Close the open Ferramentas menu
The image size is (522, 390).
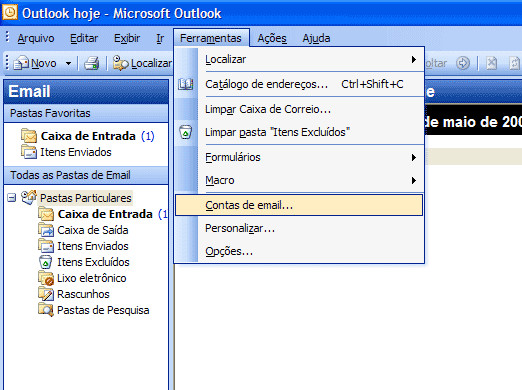211,38
